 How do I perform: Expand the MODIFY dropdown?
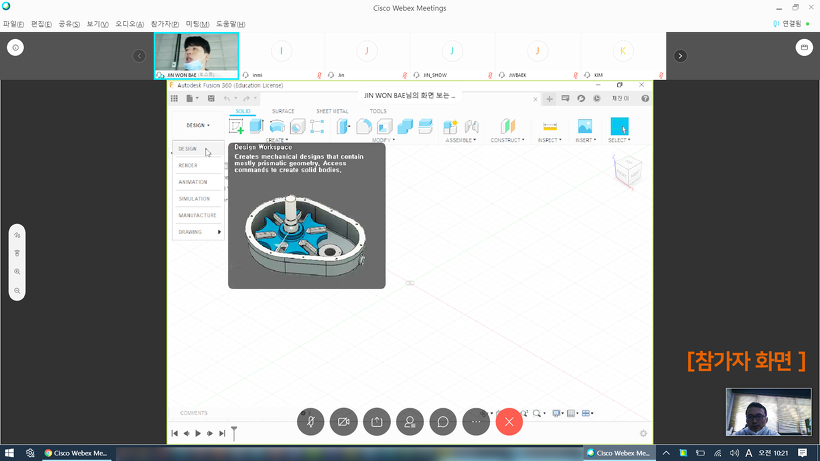(383, 140)
